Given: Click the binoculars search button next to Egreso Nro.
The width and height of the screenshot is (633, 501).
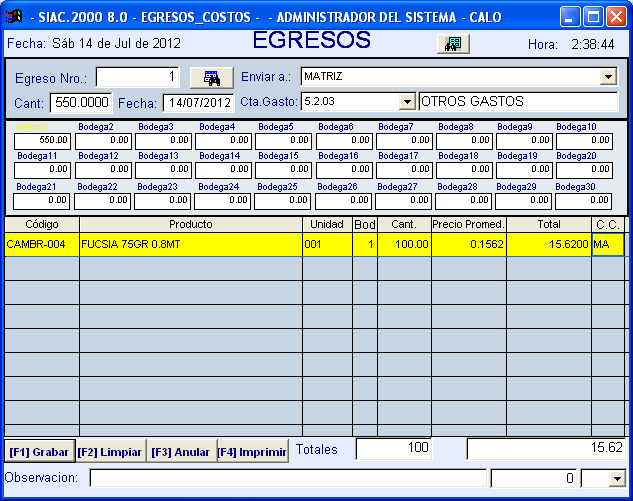Looking at the screenshot, I should tap(211, 78).
